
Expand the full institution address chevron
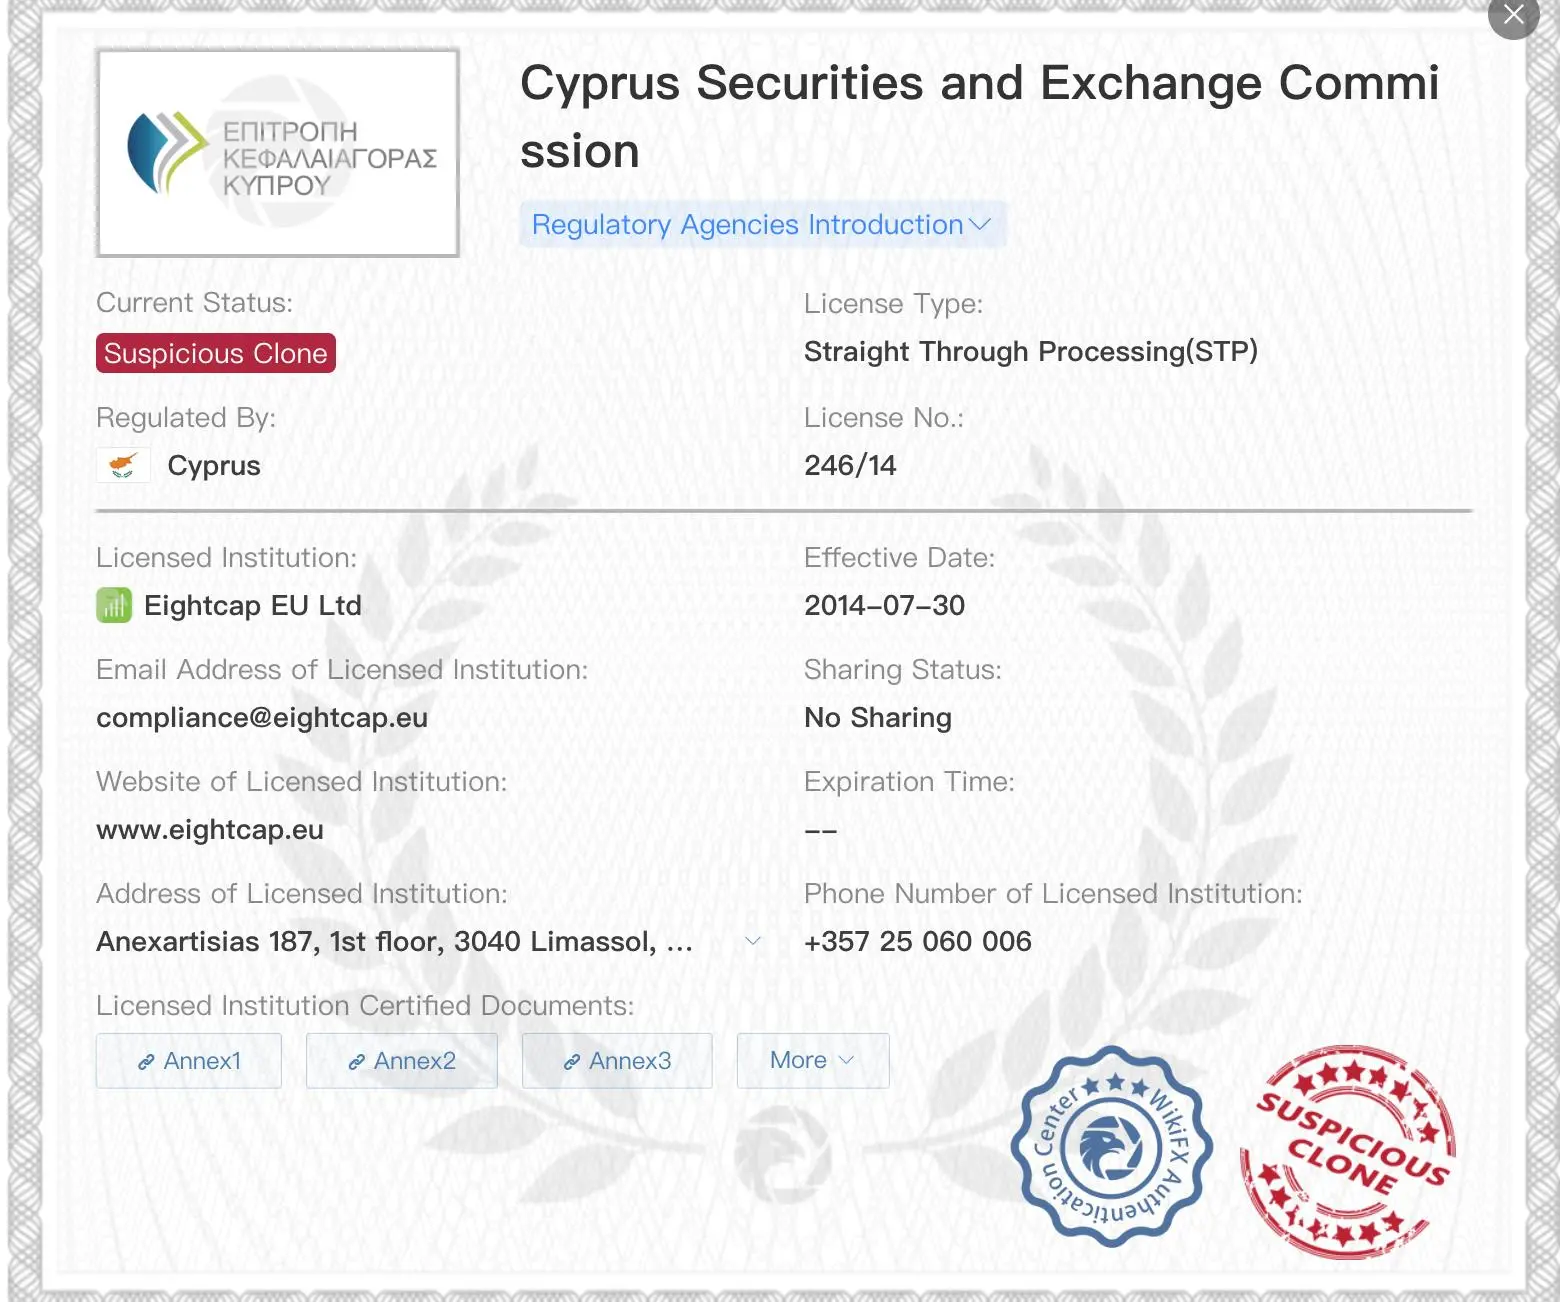(x=753, y=941)
